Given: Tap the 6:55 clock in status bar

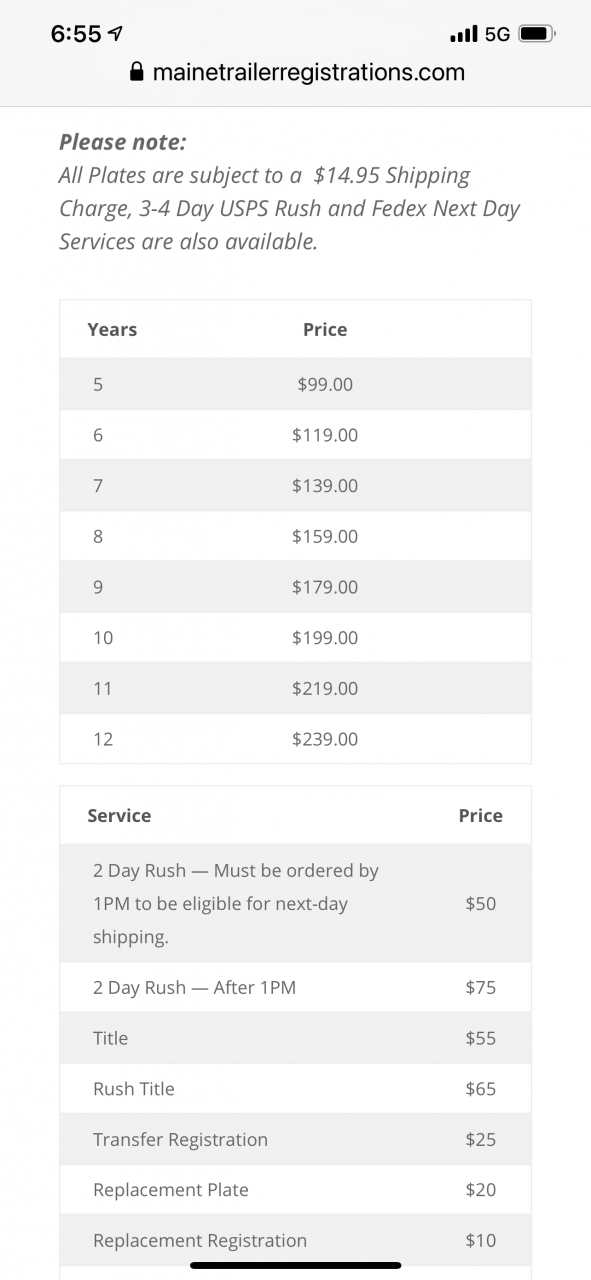Looking at the screenshot, I should click(x=75, y=34).
